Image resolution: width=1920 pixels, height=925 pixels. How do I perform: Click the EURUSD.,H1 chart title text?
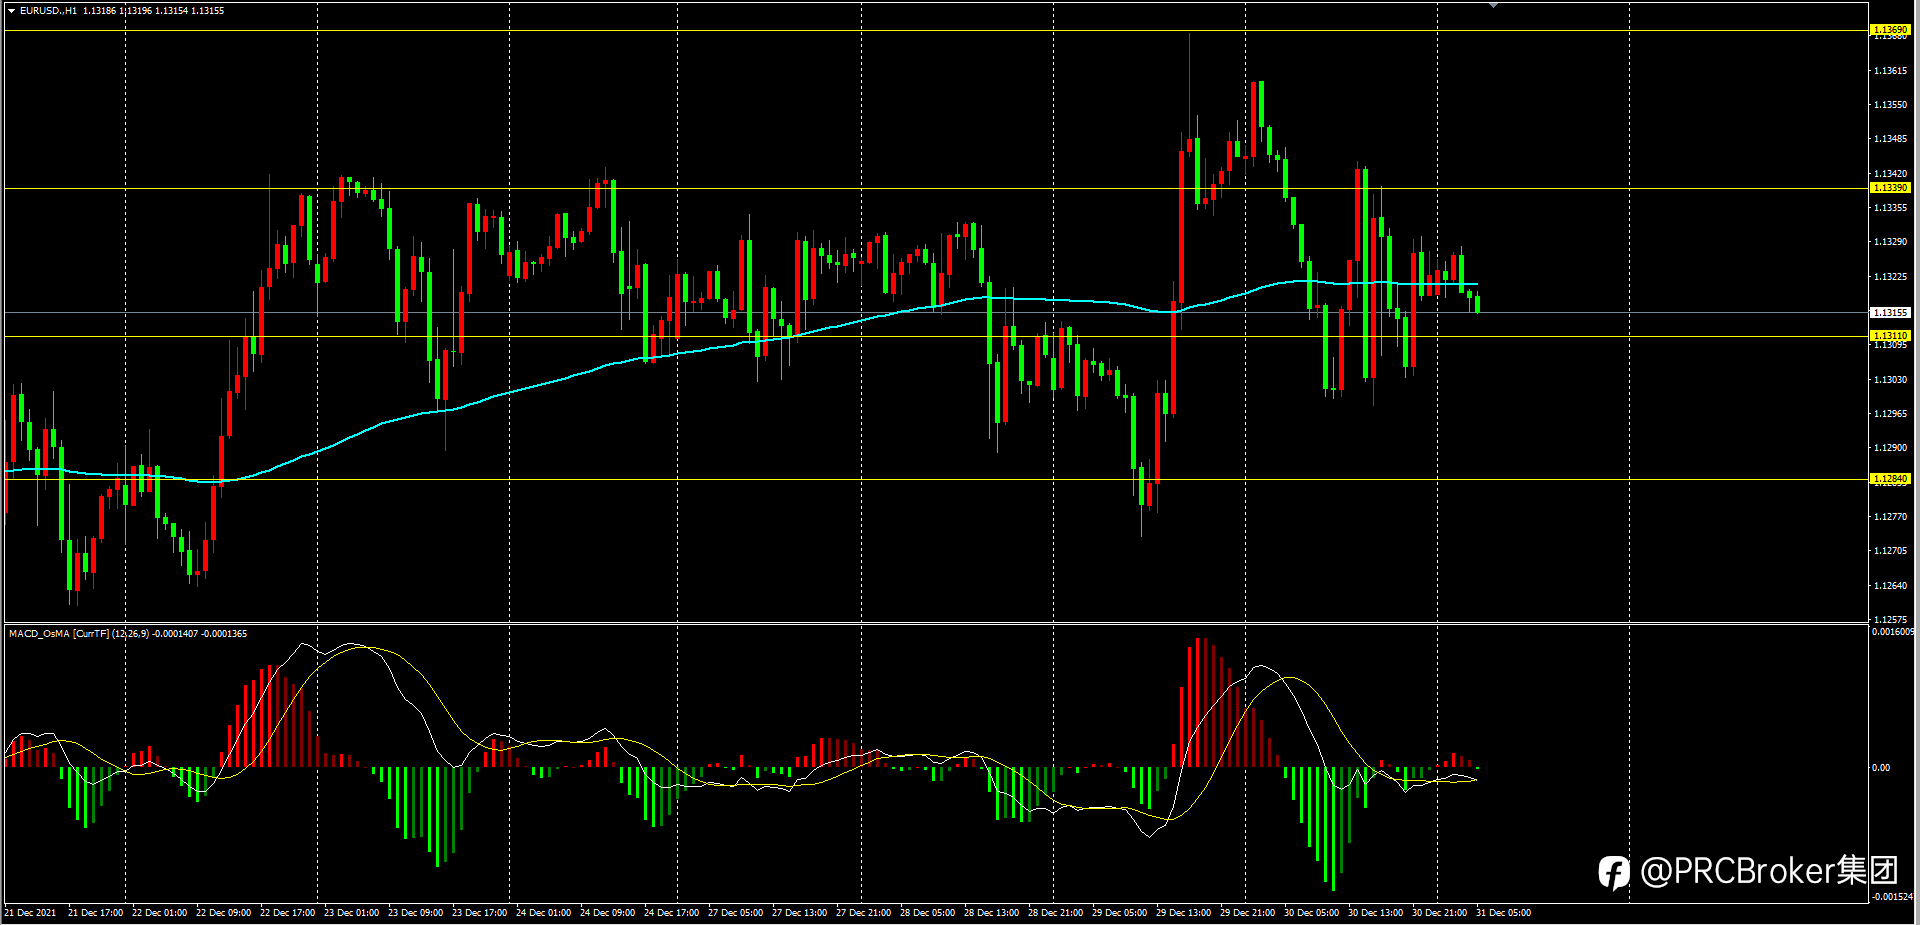click(x=48, y=11)
